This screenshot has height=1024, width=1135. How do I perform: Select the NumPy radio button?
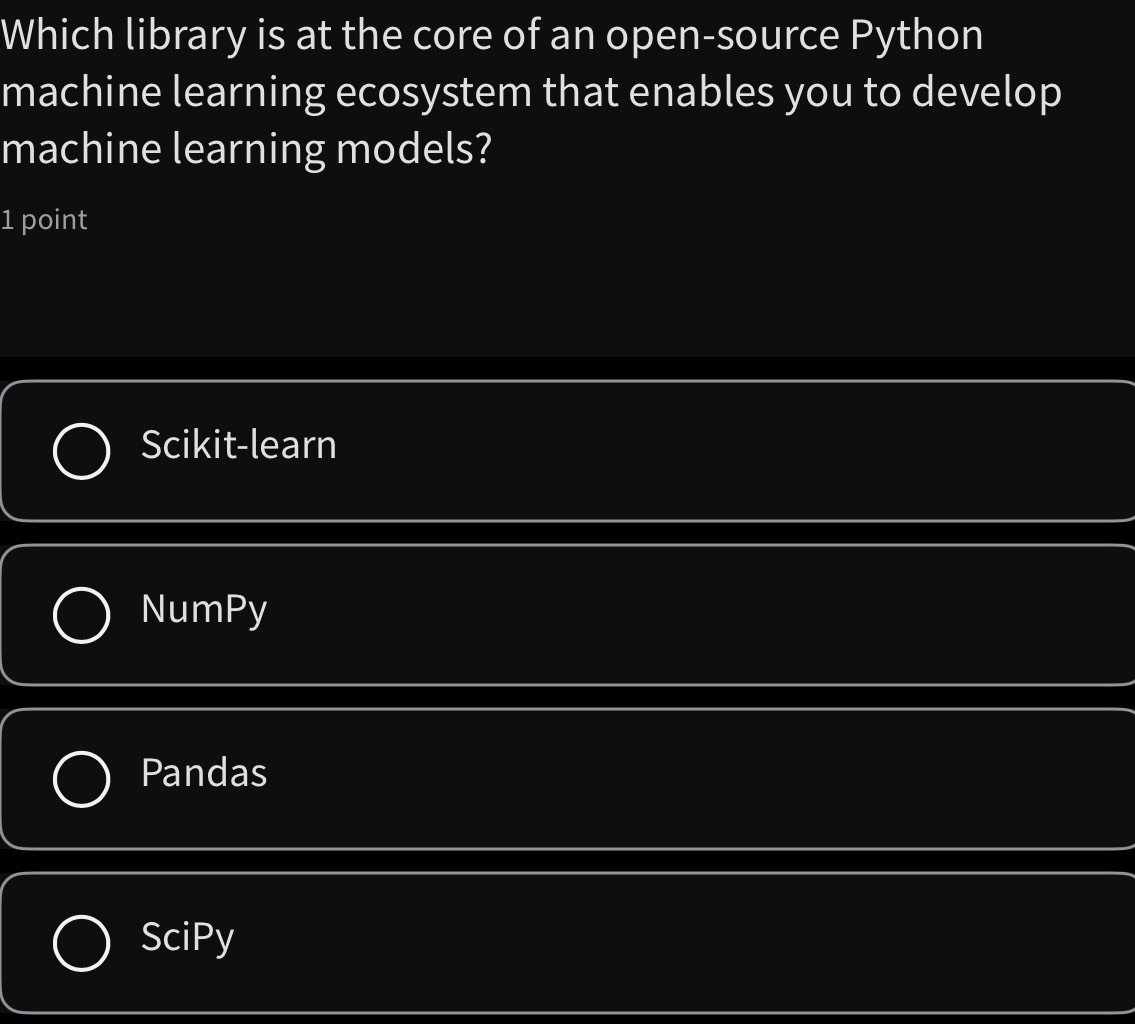82,614
